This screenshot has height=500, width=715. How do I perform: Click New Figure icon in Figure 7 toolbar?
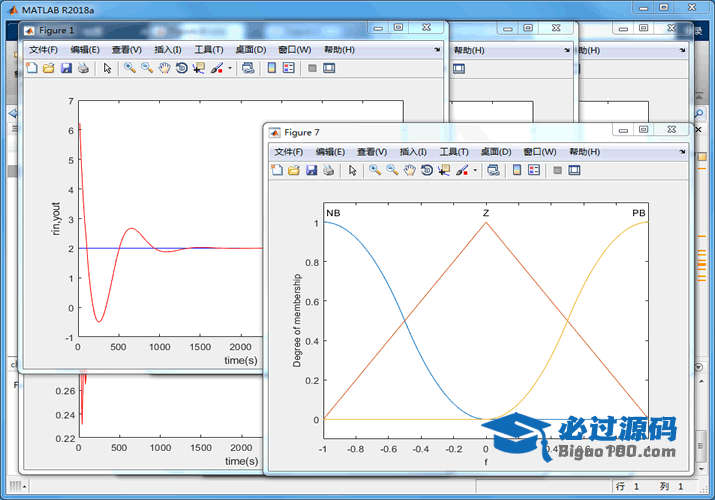pos(277,170)
